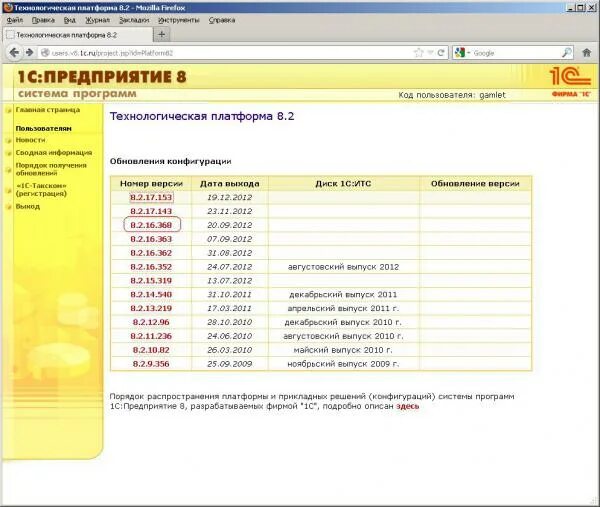
Task: Click the Номер версии column header
Action: coord(151,184)
